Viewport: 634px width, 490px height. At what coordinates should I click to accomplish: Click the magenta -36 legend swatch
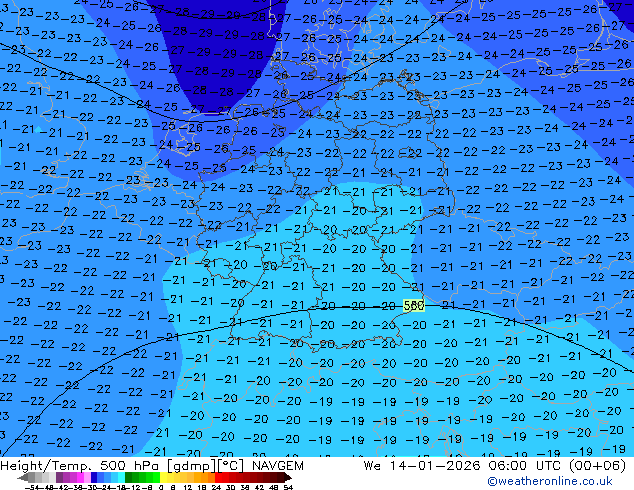(x=80, y=477)
